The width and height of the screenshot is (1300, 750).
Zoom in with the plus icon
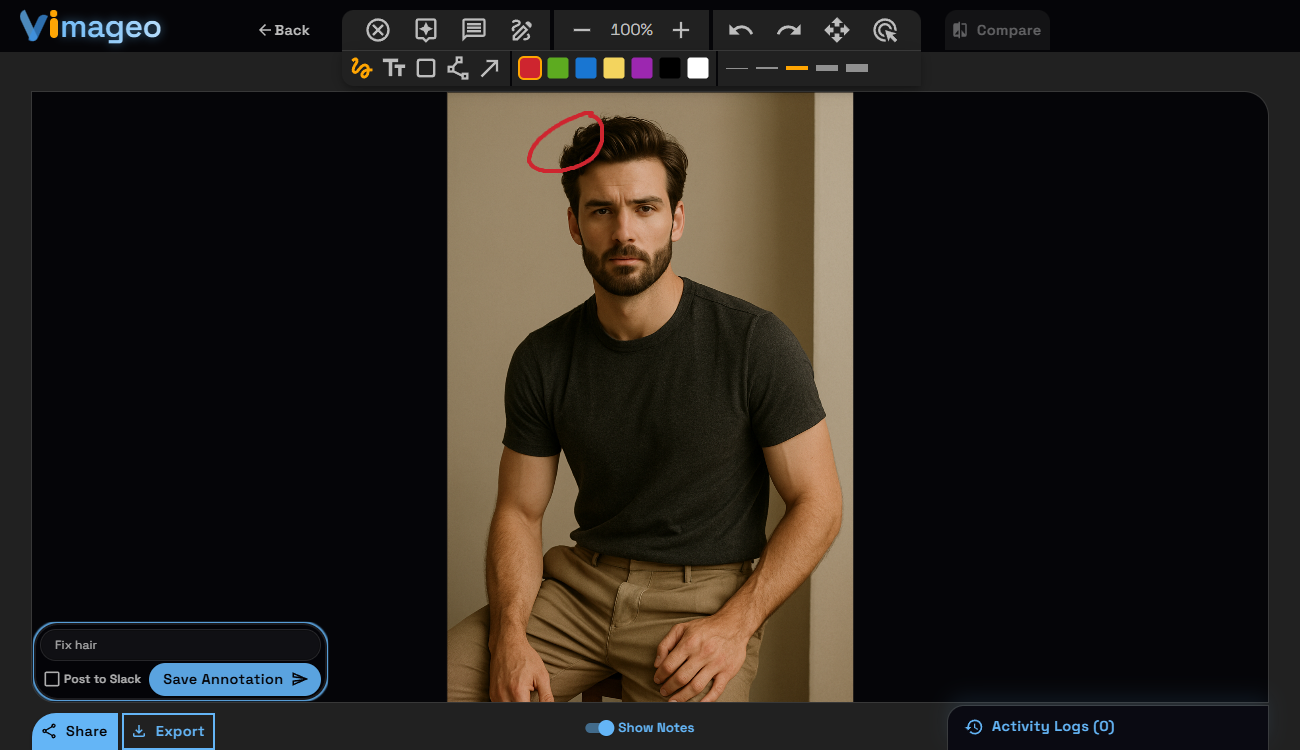click(681, 30)
